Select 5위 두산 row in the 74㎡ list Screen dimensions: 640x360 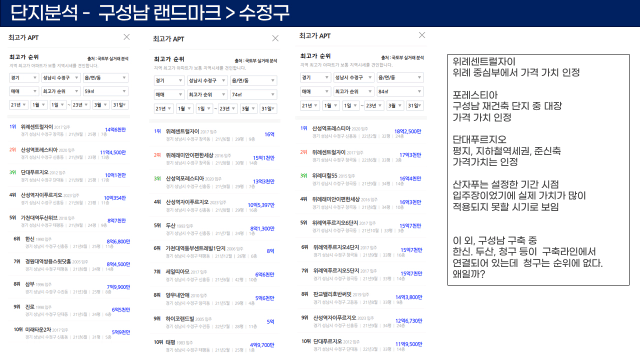click(x=215, y=229)
